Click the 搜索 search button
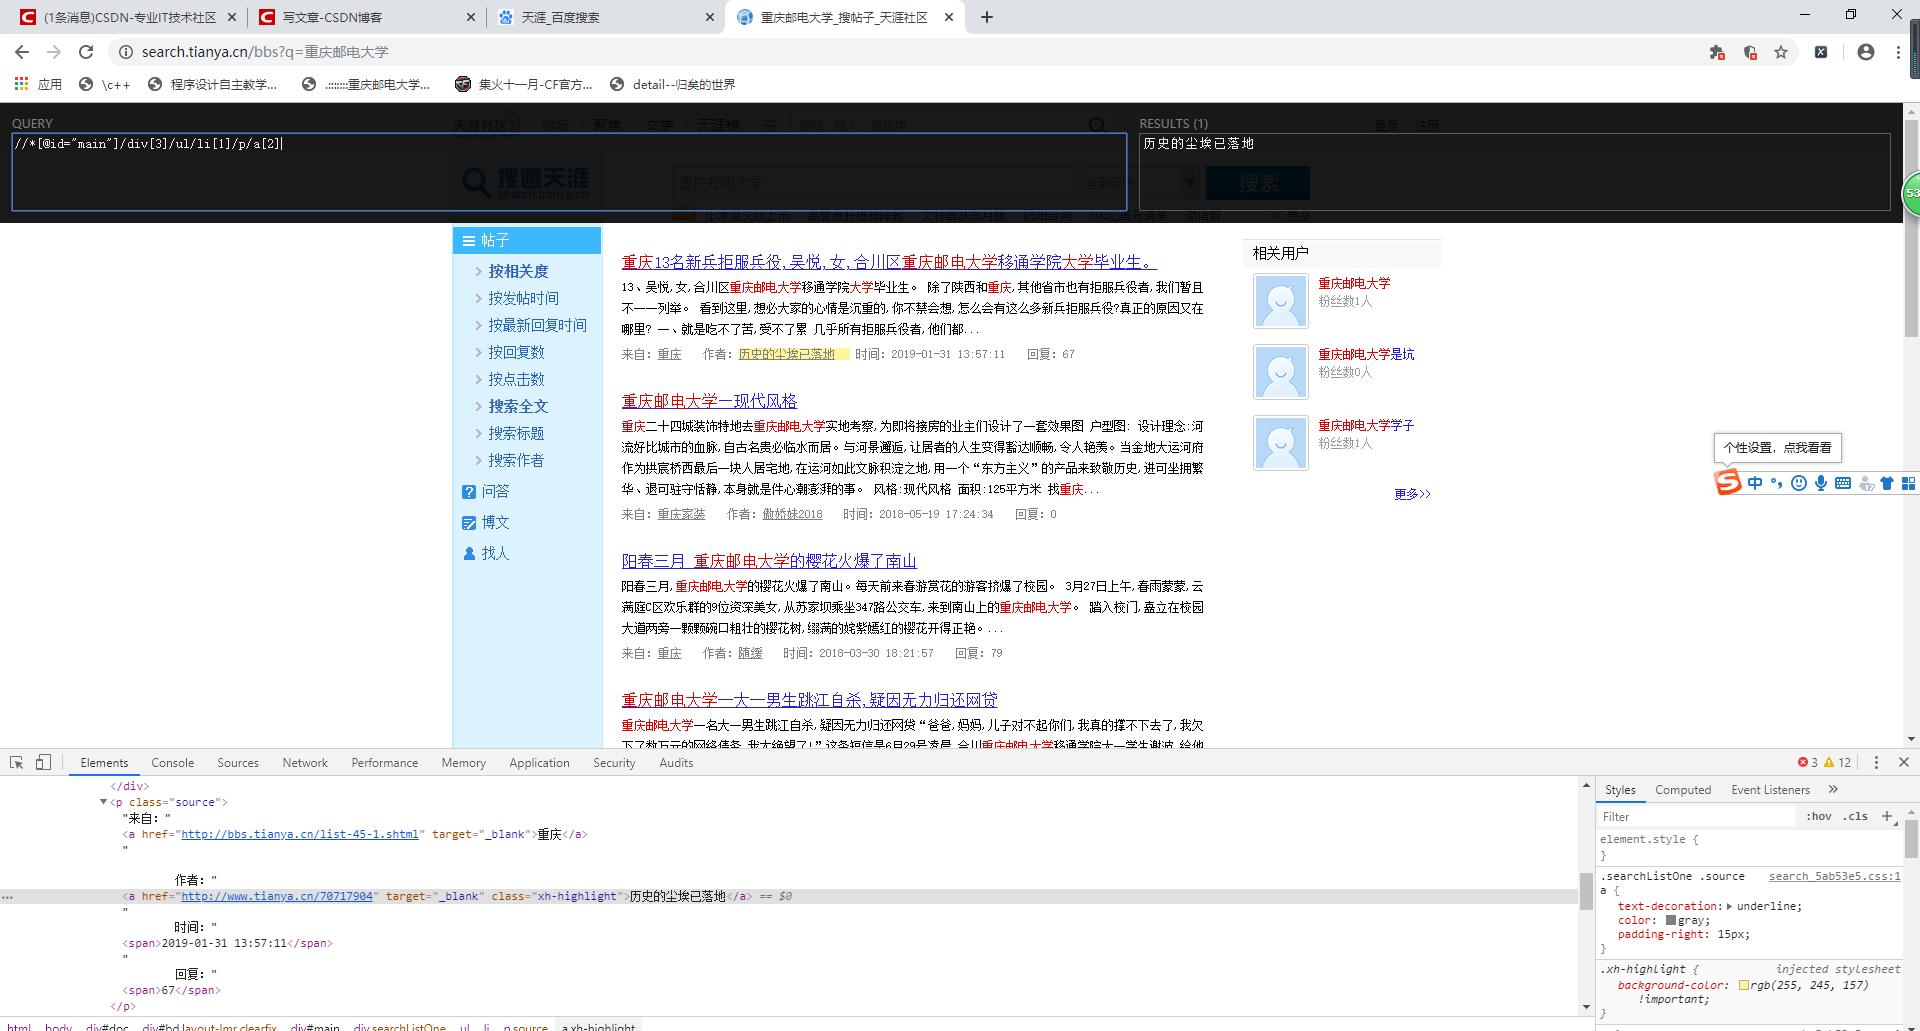The height and width of the screenshot is (1031, 1920). tap(1257, 183)
